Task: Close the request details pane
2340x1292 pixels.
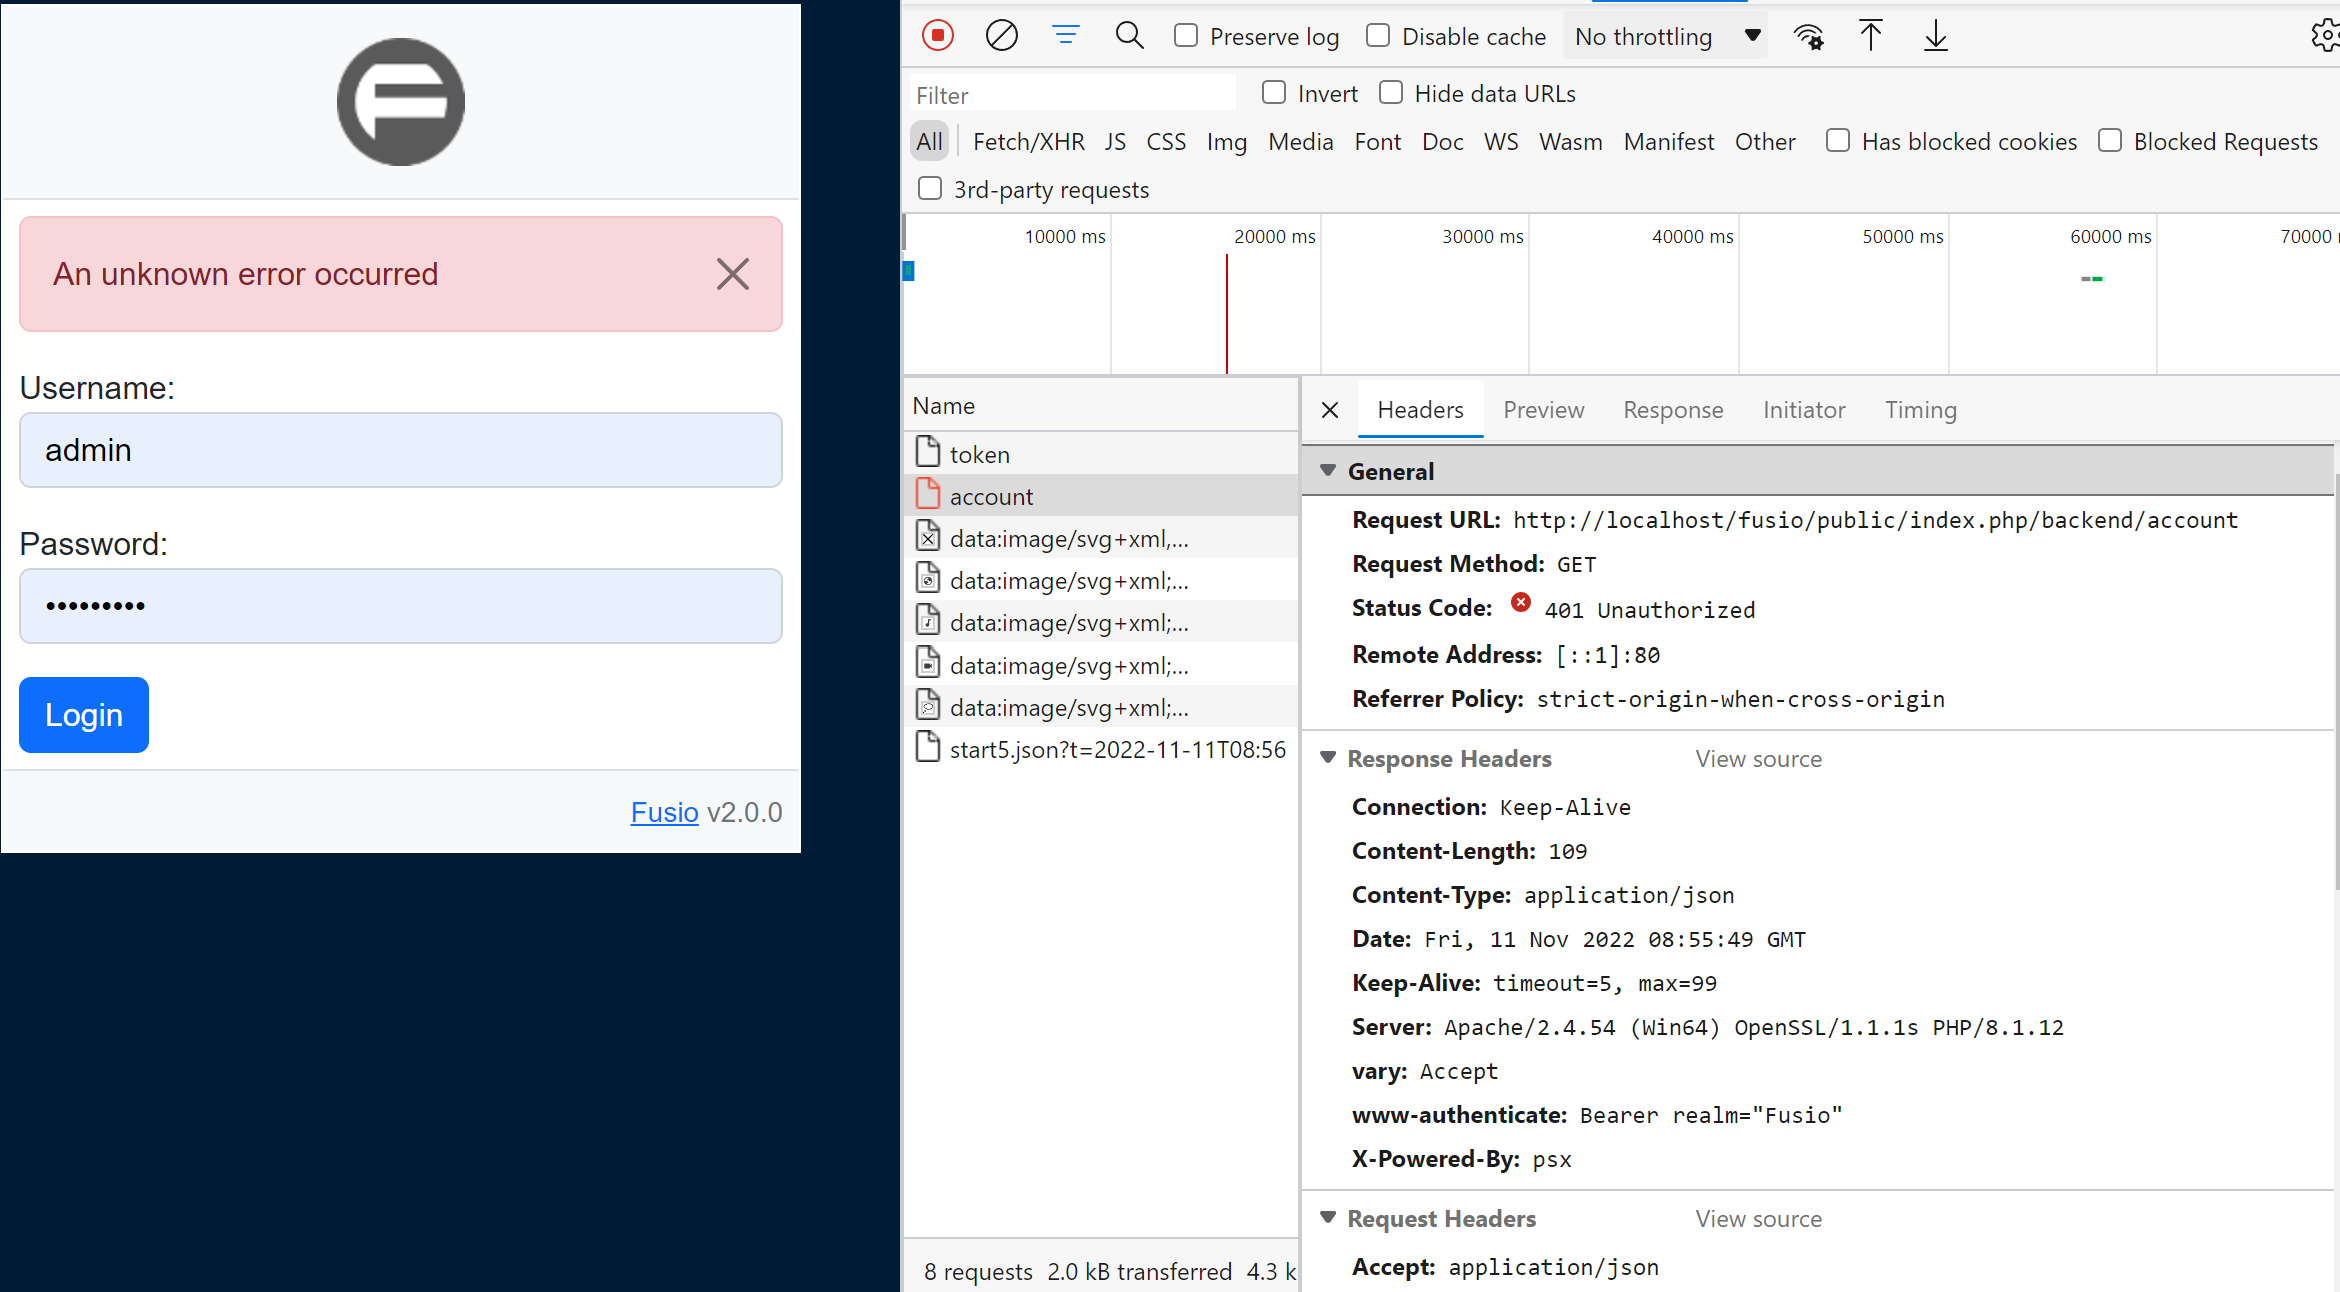Action: 1329,410
